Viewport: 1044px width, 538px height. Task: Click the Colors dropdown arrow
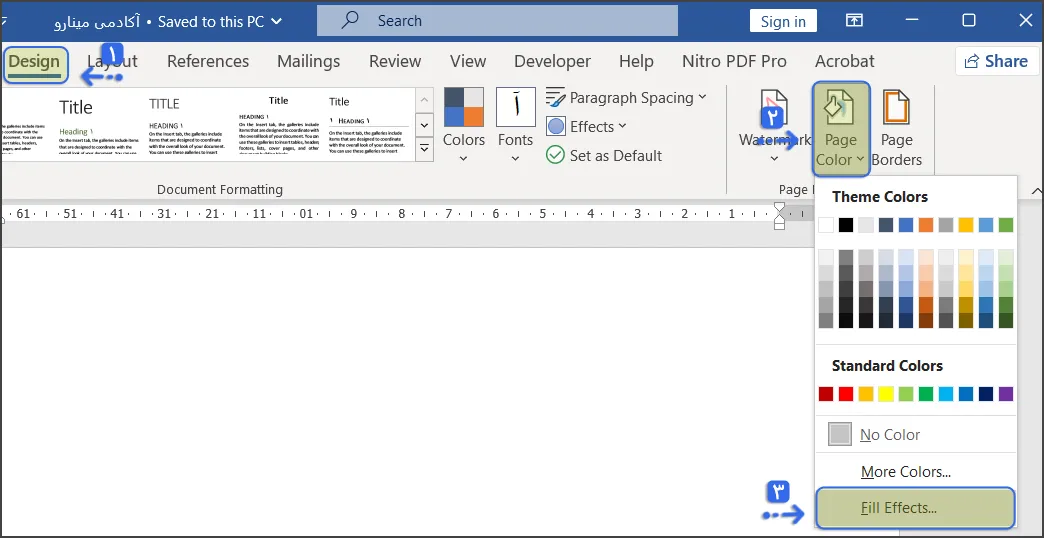tap(463, 158)
